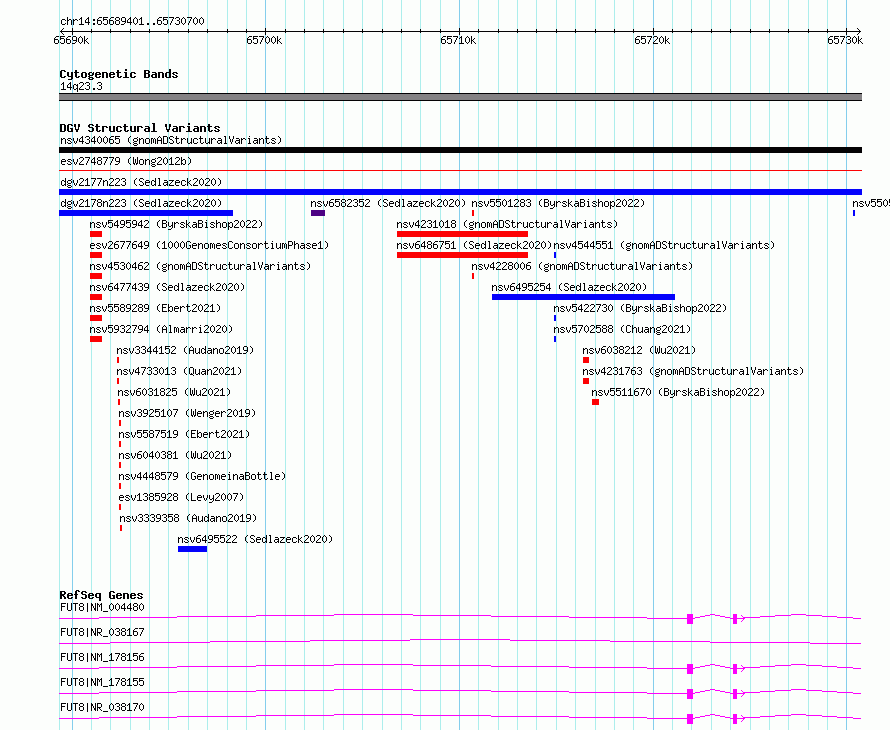Select the nsv6031825 (Wu2021) label
Image resolution: width=890 pixels, height=730 pixels.
pyautogui.click(x=174, y=392)
